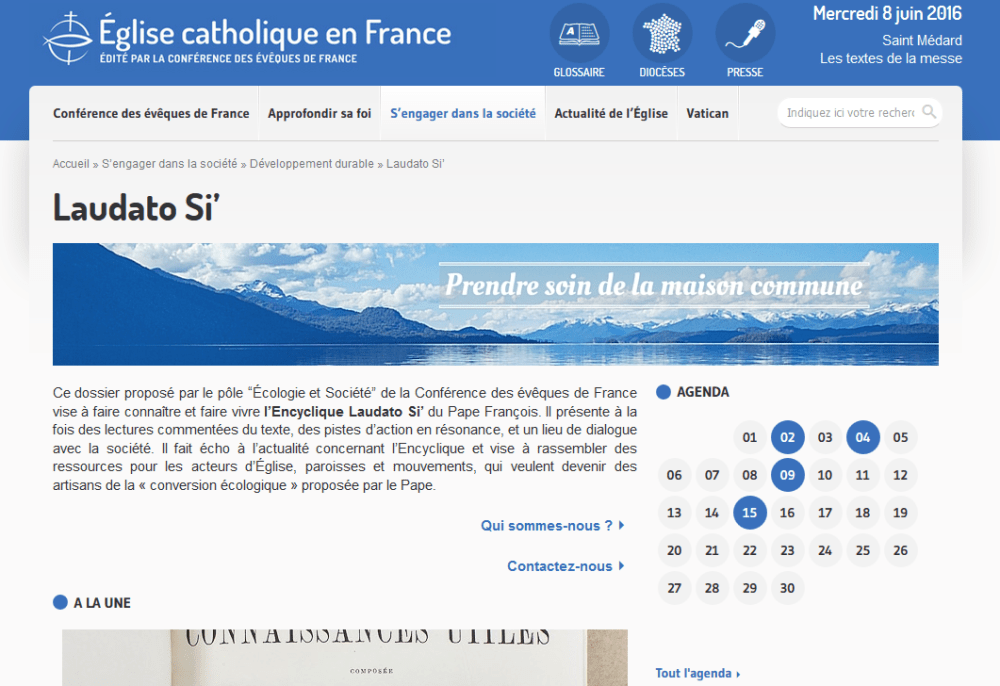This screenshot has height=686, width=1000.
Task: Open the Actualité de l'Église menu
Action: 611,113
